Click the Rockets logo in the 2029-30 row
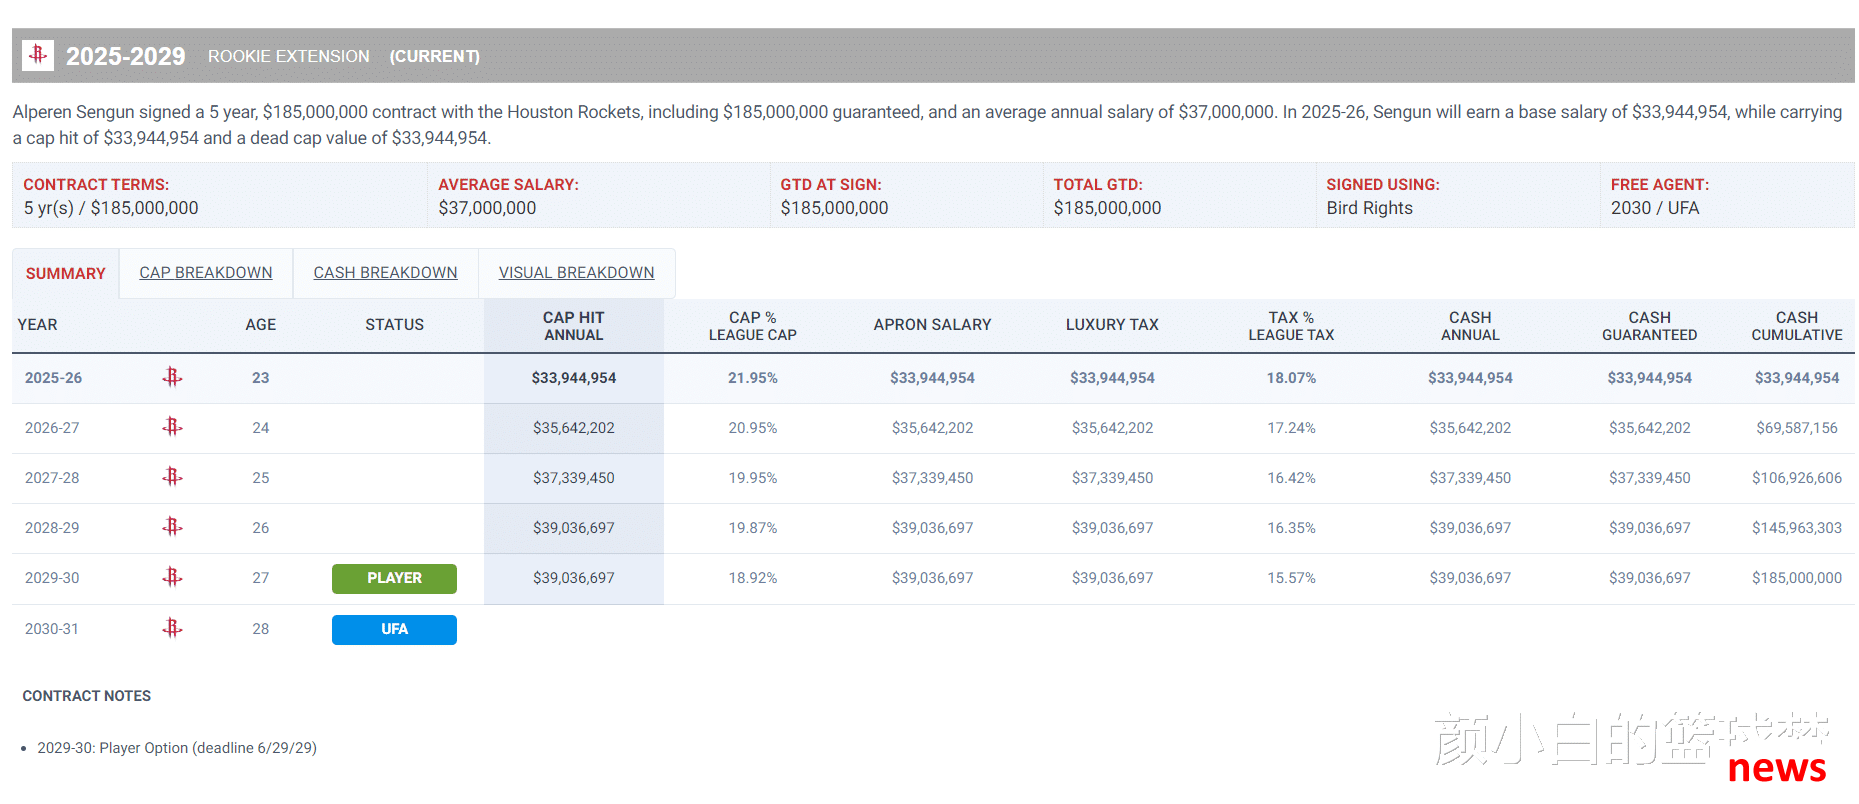 click(172, 577)
